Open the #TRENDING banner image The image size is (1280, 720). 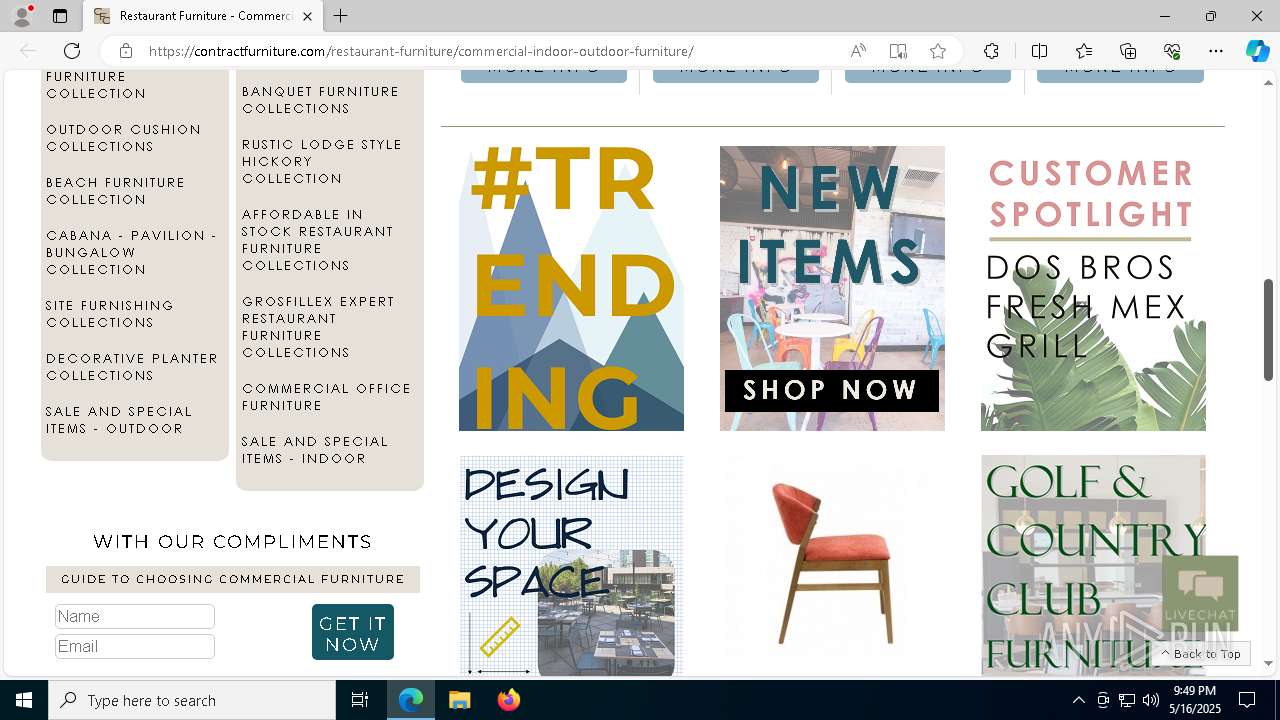click(x=571, y=288)
